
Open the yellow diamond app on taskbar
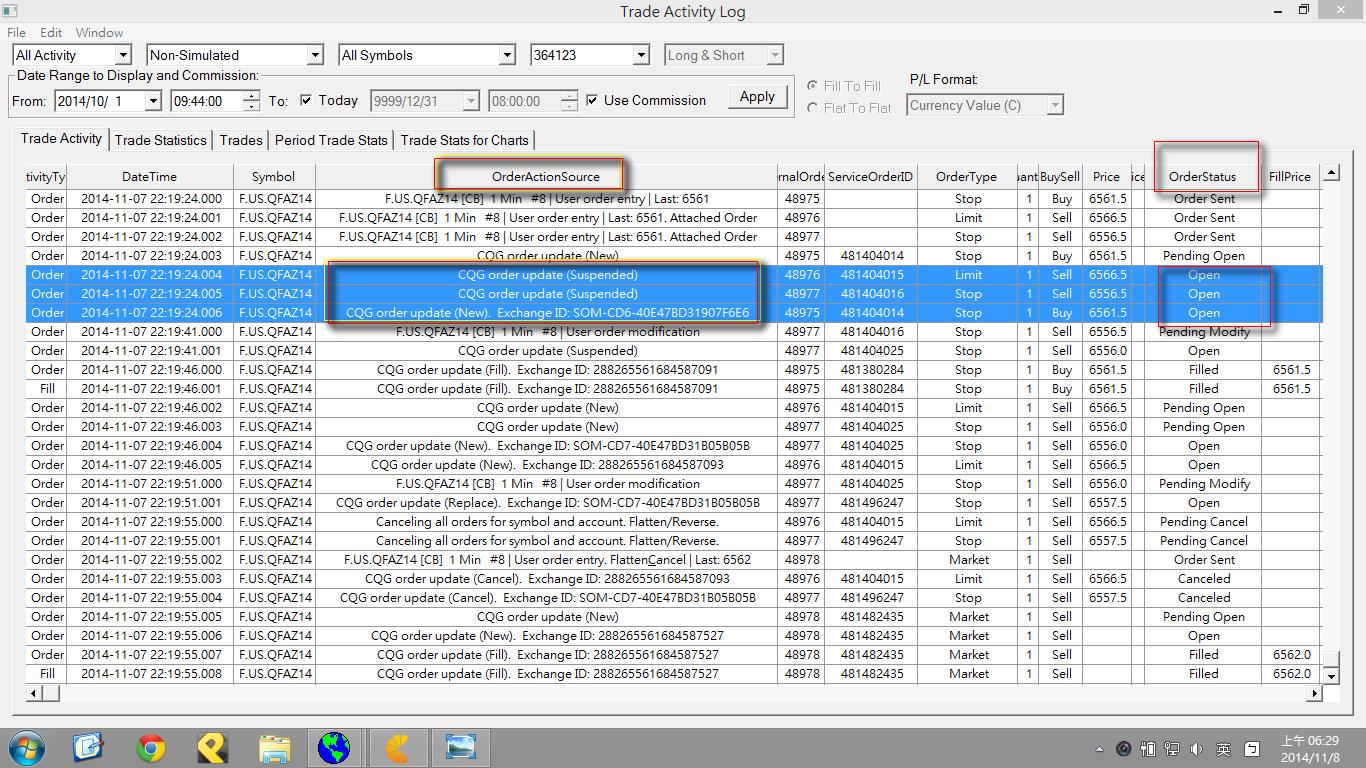click(212, 748)
